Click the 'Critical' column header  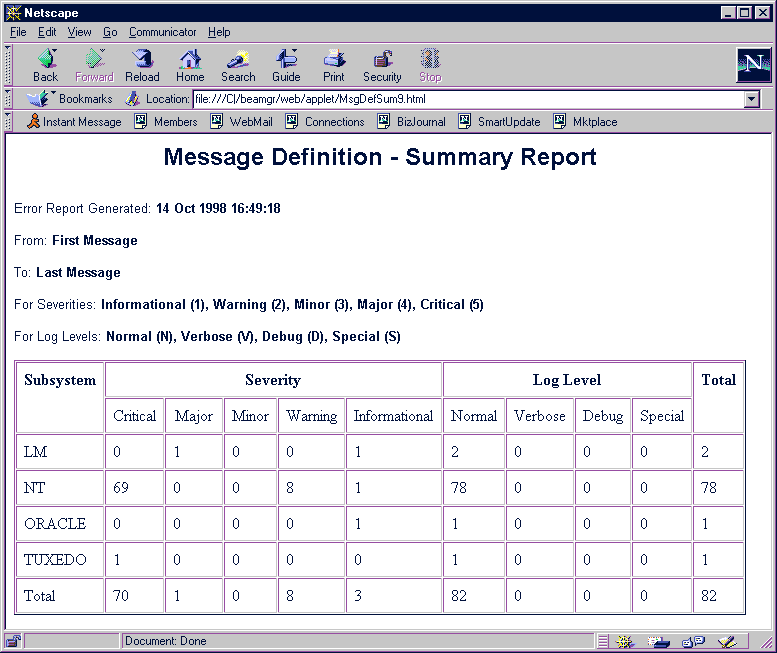pos(134,416)
